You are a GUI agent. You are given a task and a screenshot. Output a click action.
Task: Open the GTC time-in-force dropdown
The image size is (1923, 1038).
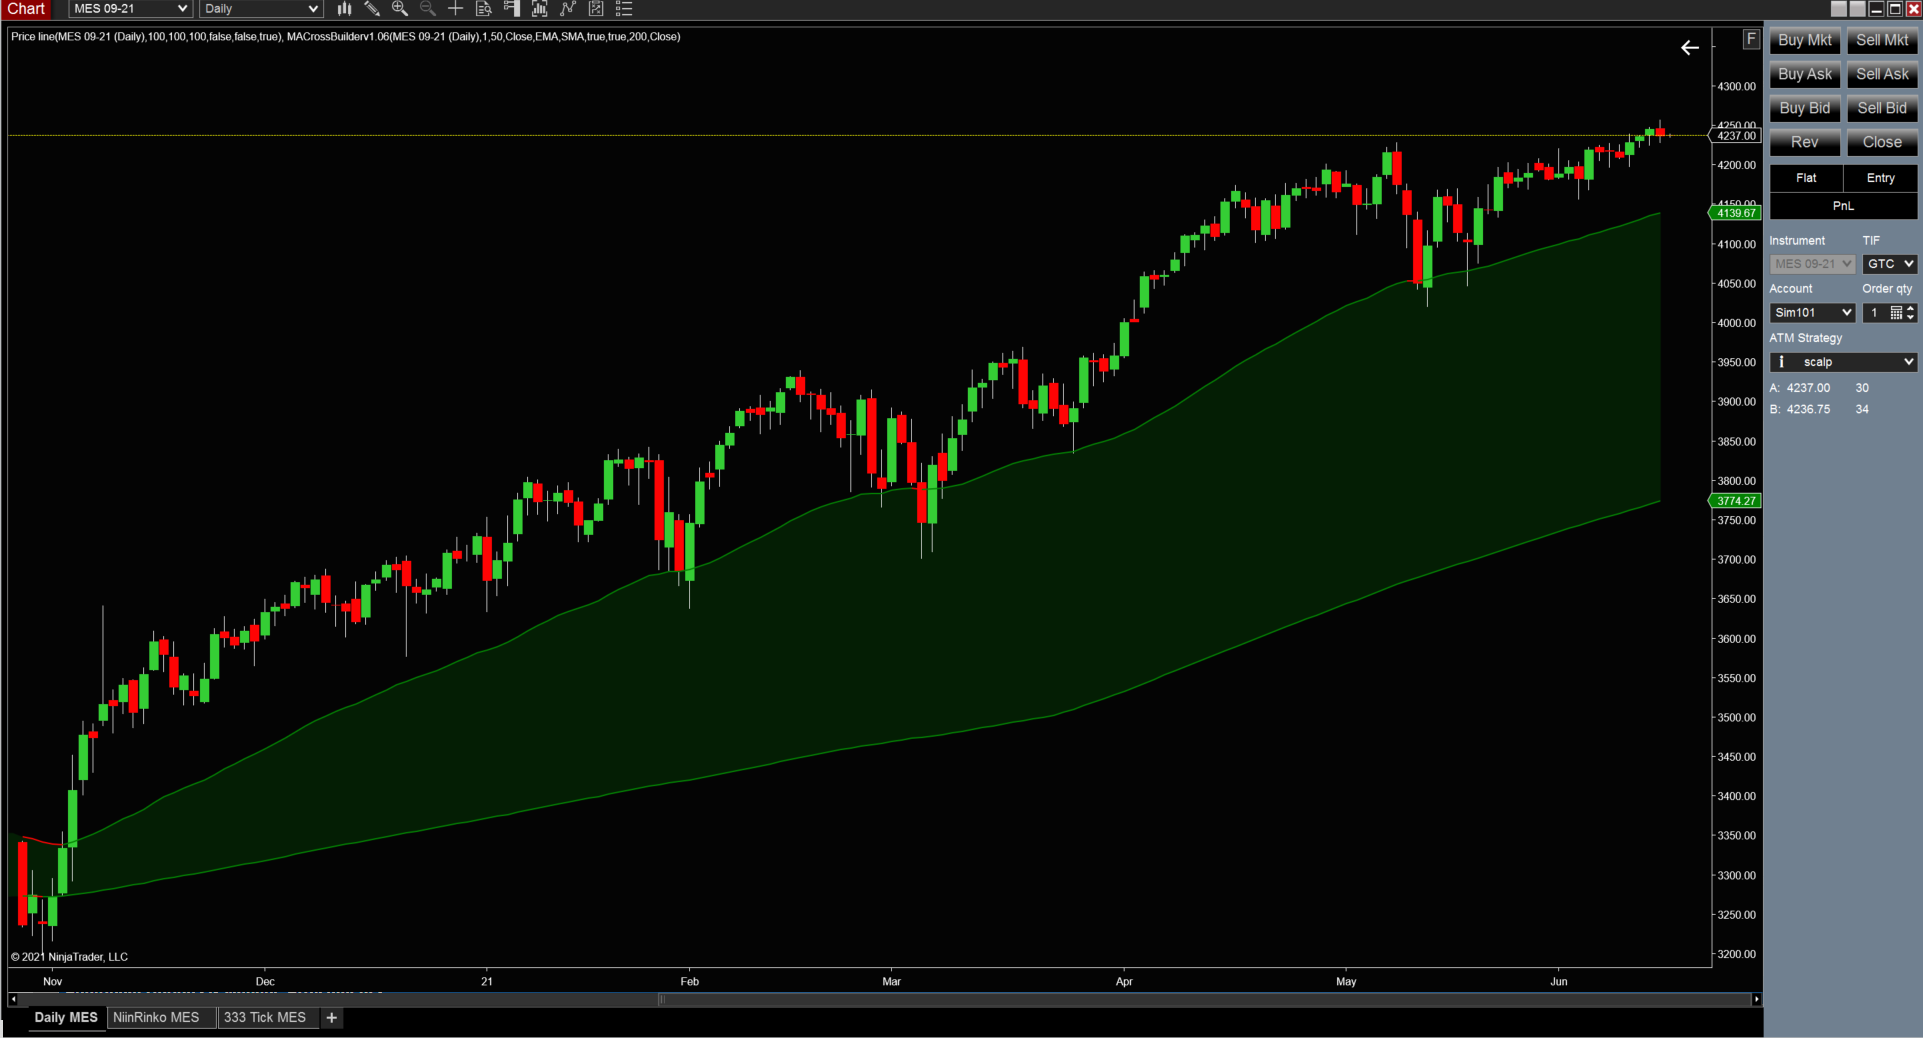click(x=1890, y=264)
